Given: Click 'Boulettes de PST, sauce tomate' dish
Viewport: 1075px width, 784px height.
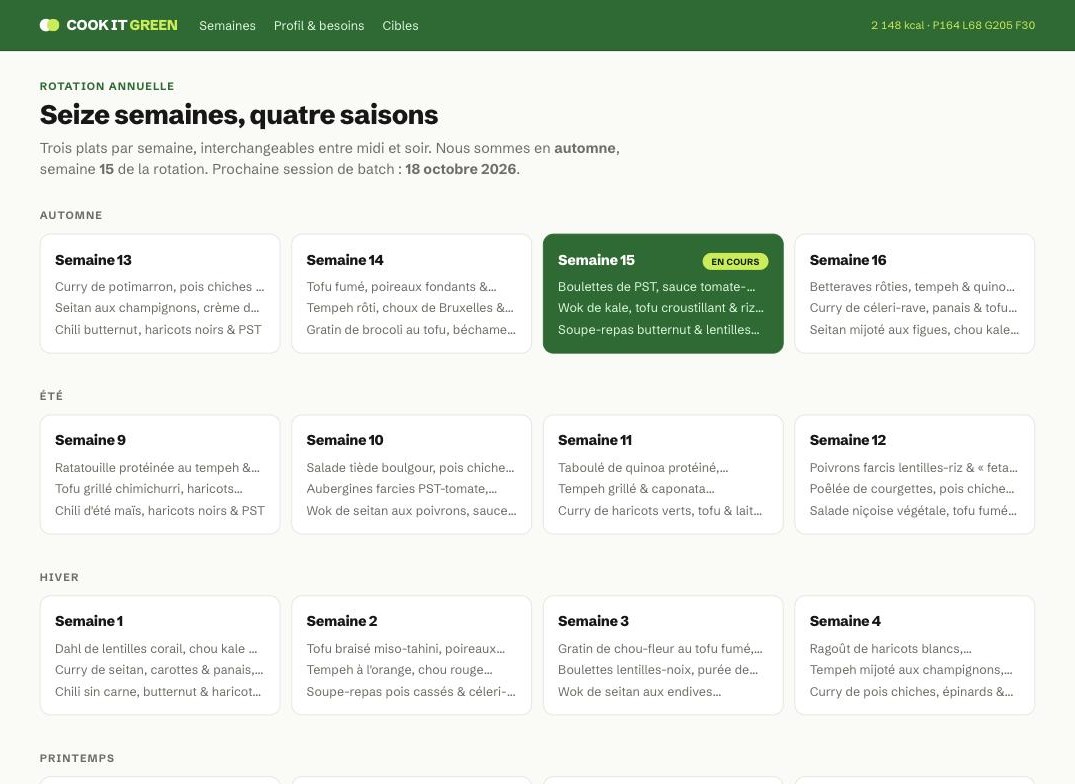Looking at the screenshot, I should point(656,286).
